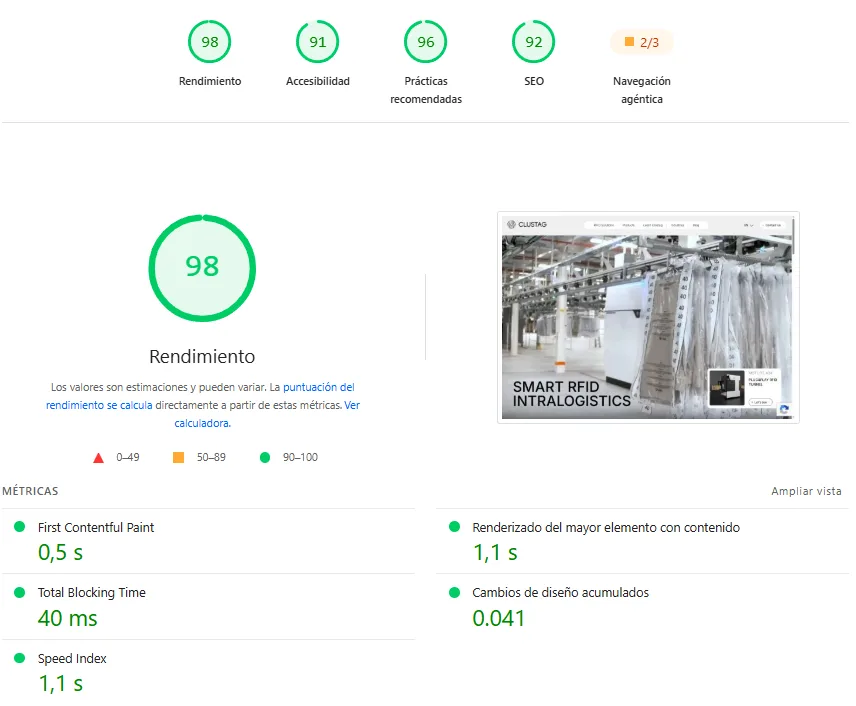Click the 'MÉTRICAS' section heading
The width and height of the screenshot is (856, 706).
coord(30,491)
